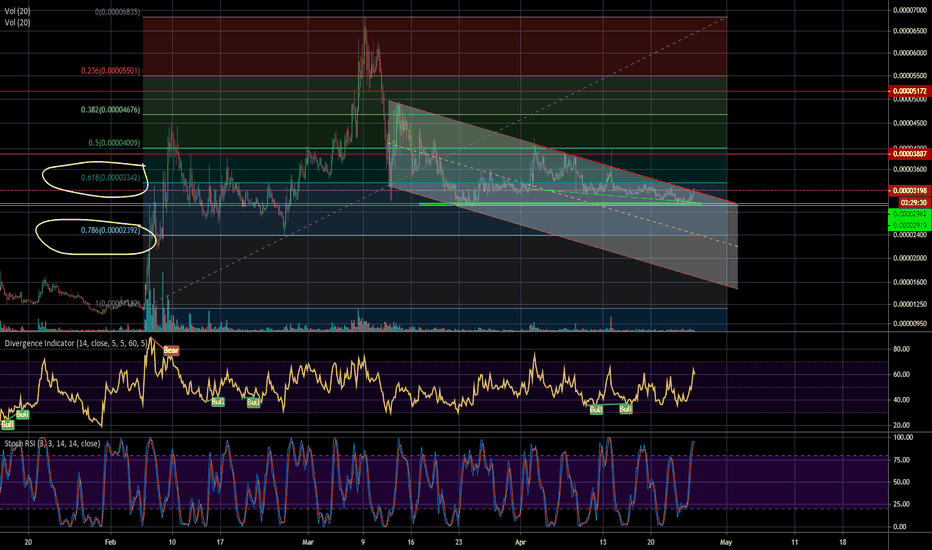Click the Stoch RSI scale's 0.00 value
932x550 pixels.
(x=900, y=527)
